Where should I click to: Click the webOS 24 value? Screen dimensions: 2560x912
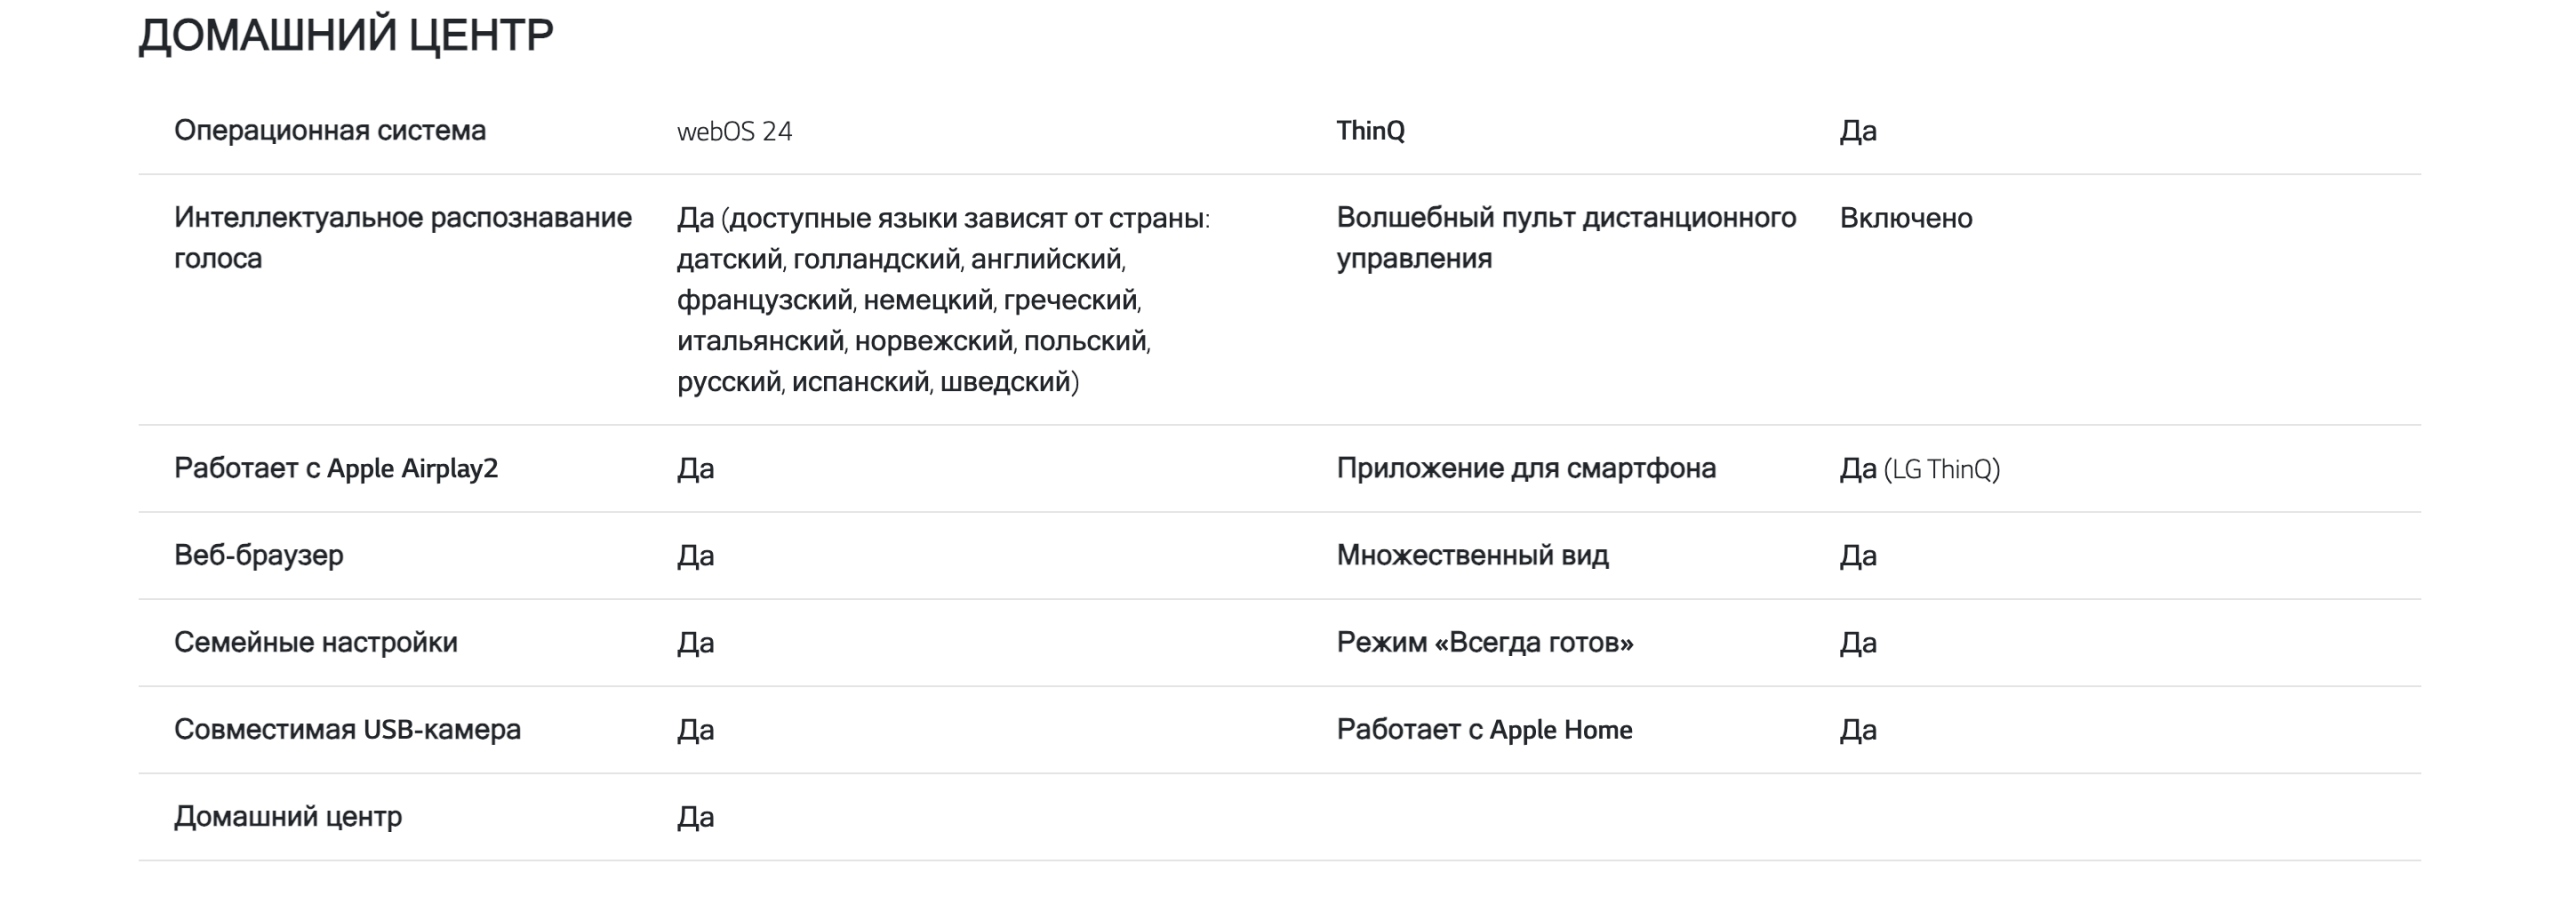point(734,132)
